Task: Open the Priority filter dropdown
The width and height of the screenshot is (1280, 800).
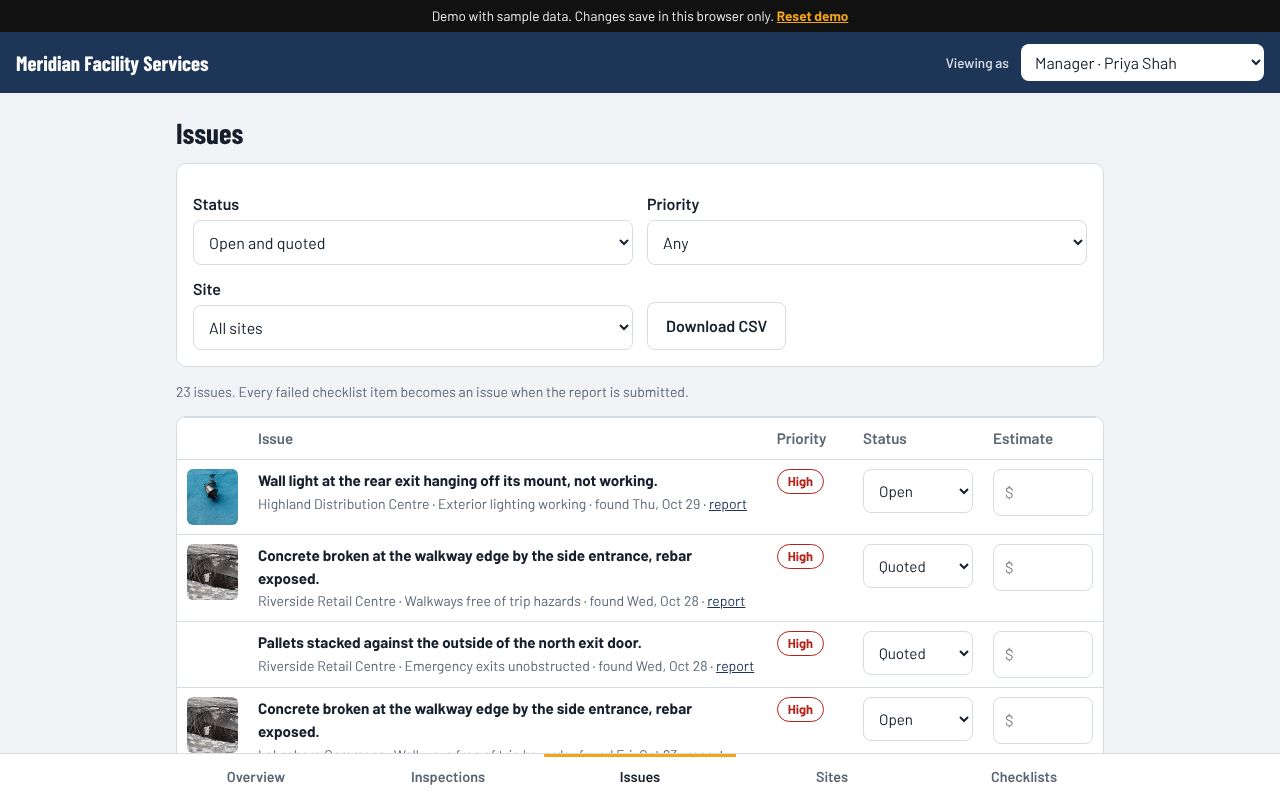Action: pyautogui.click(x=867, y=243)
